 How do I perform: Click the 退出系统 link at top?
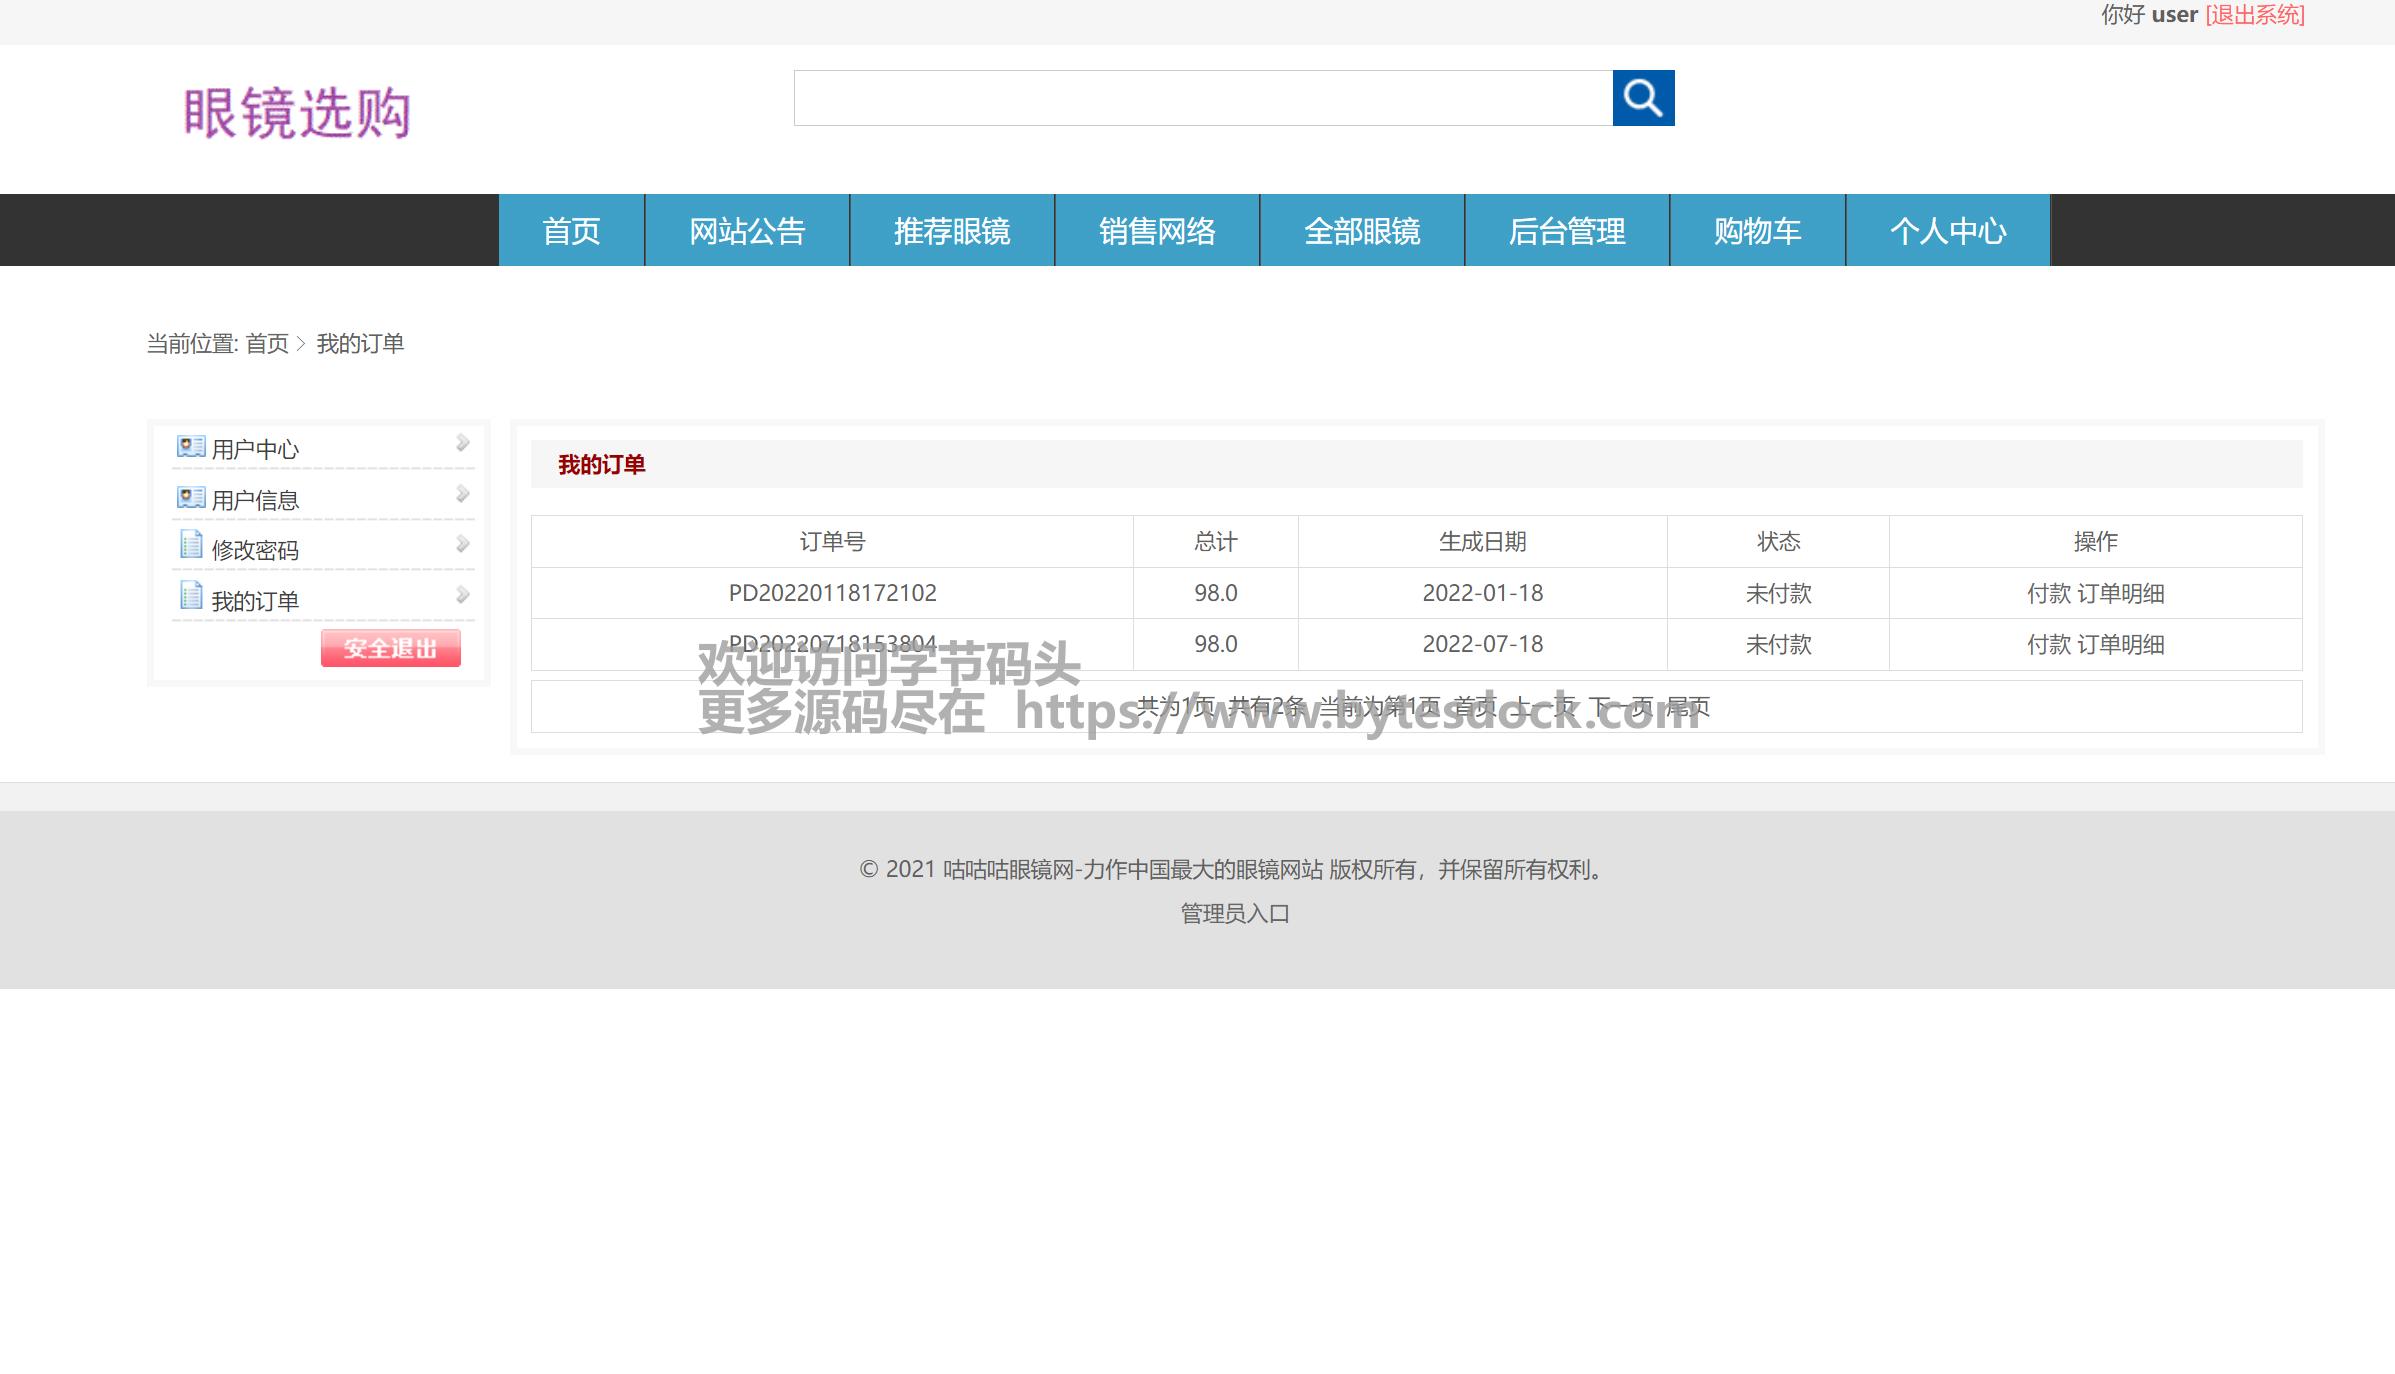pos(2255,15)
